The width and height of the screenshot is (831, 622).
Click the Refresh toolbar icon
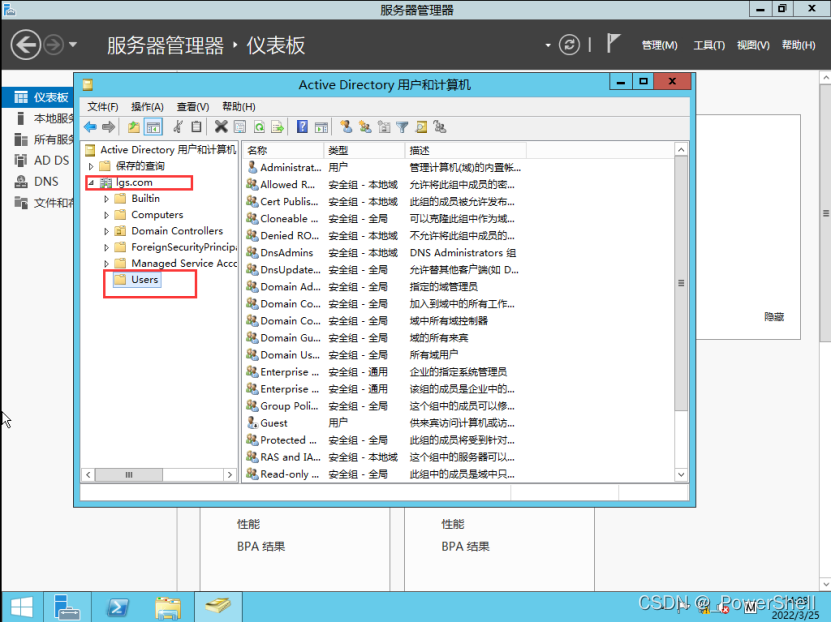[x=259, y=127]
